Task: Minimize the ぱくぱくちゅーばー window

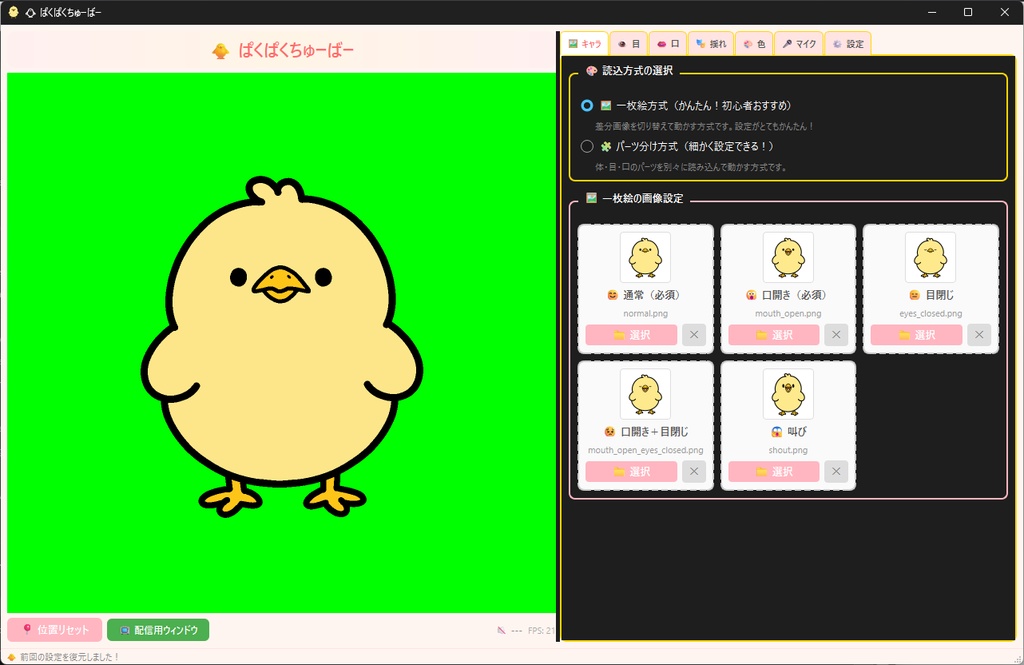Action: click(x=932, y=12)
